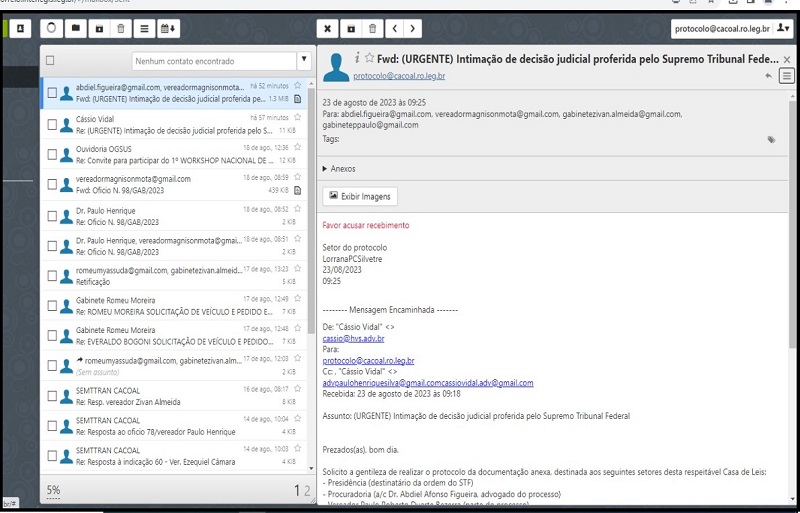Select the Ouvidoria OGSUS message checkbox
The height and width of the screenshot is (513, 800).
coord(52,154)
